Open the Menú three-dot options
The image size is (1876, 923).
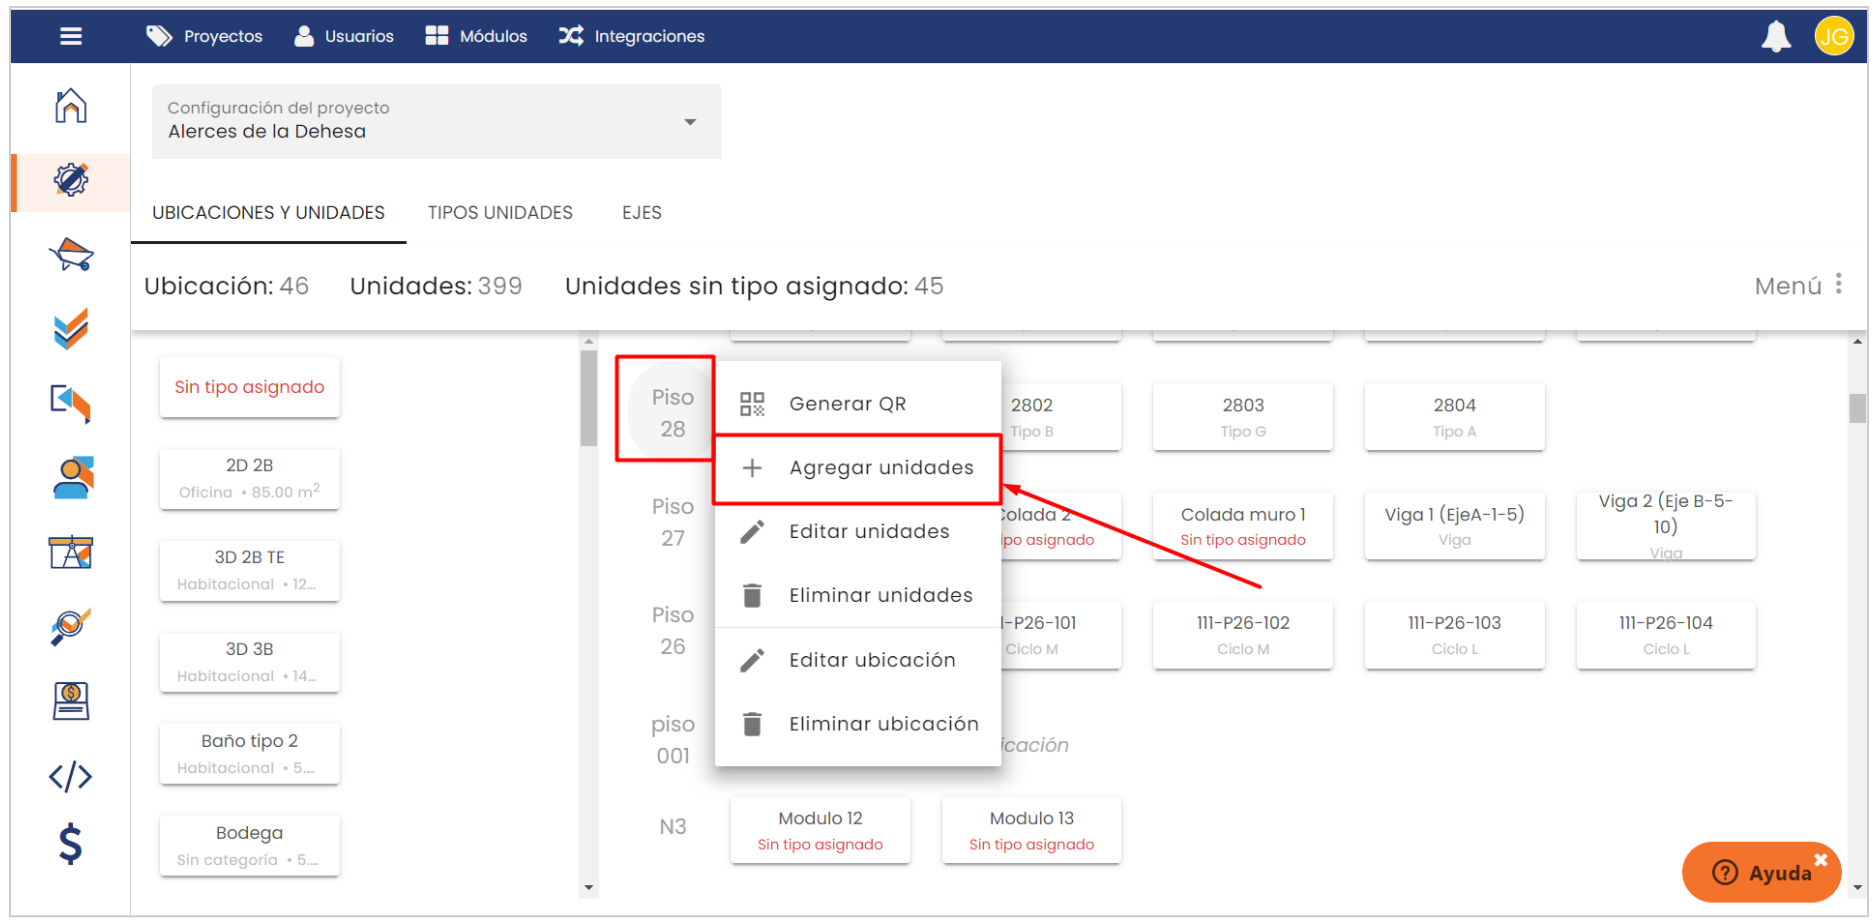1838,285
